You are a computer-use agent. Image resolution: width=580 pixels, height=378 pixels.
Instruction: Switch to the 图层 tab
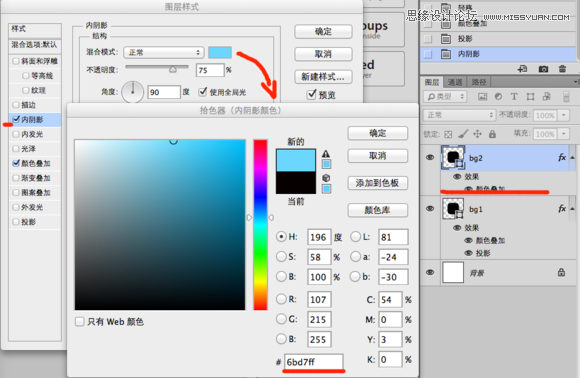pyautogui.click(x=432, y=82)
